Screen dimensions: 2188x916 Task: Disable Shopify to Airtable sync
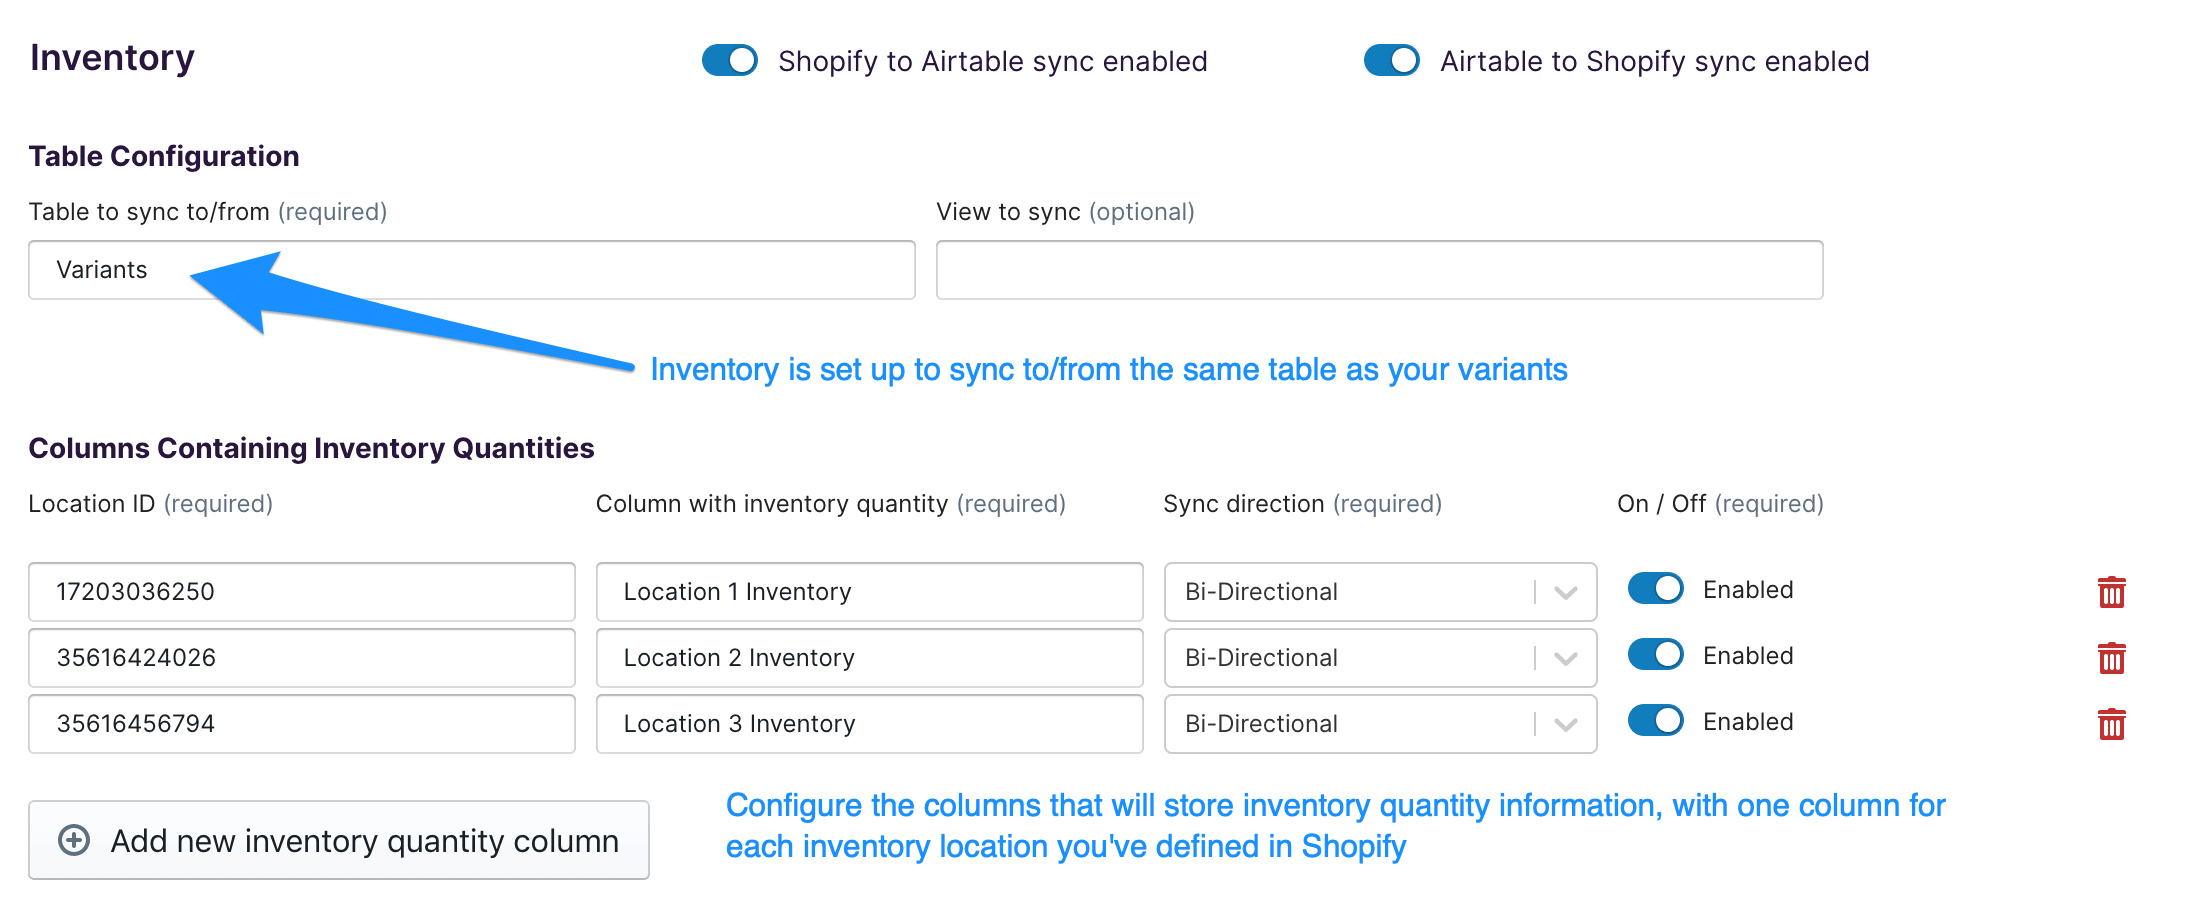click(x=730, y=60)
